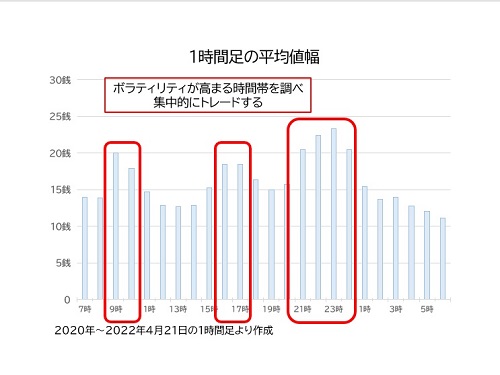This screenshot has height=375, width=500.
Task: Select the bar above the 5時 label
Action: [x=427, y=255]
